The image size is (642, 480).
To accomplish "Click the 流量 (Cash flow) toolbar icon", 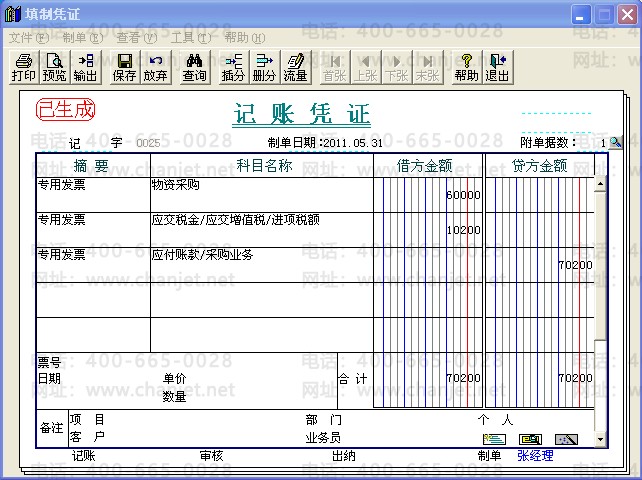I will [295, 67].
